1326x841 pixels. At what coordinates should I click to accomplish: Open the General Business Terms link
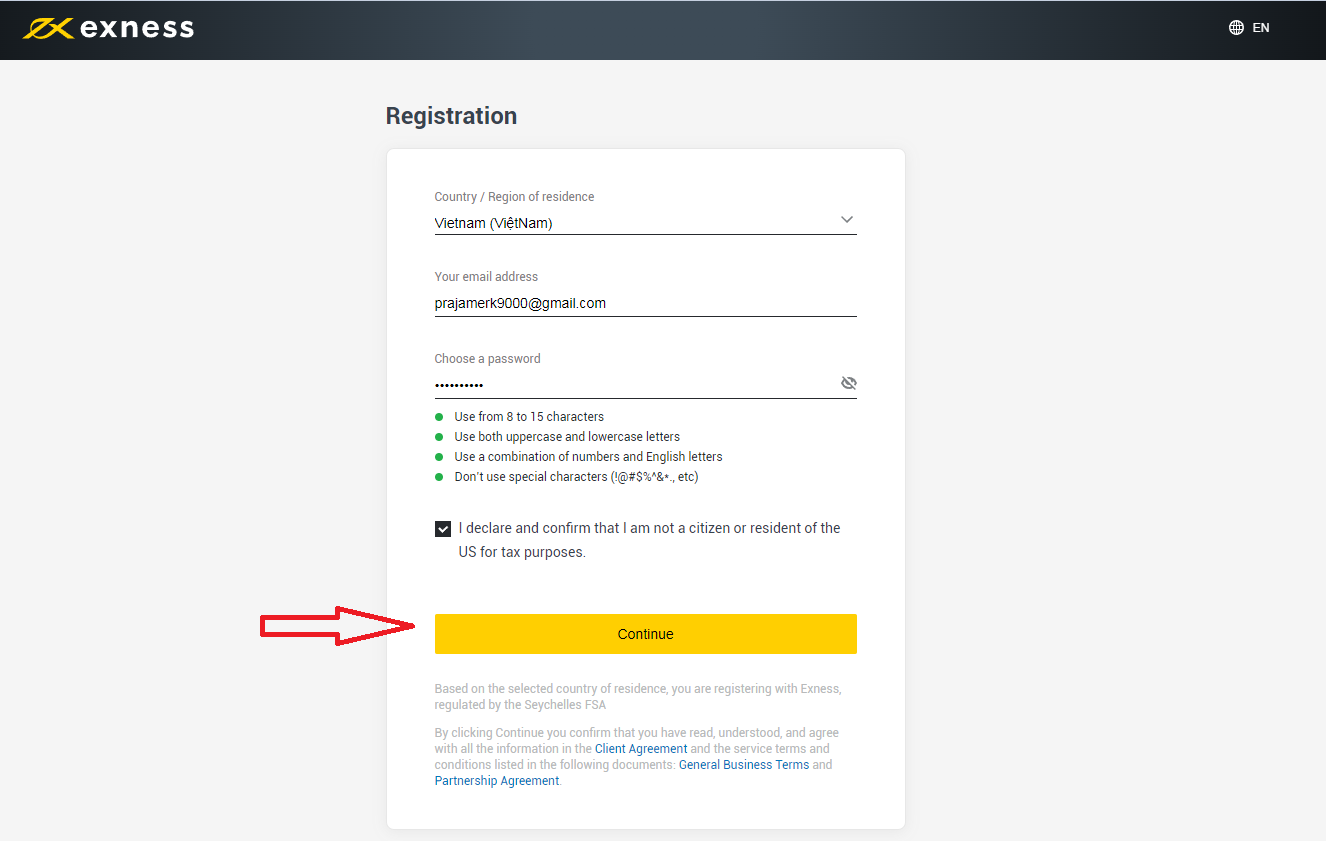(744, 764)
